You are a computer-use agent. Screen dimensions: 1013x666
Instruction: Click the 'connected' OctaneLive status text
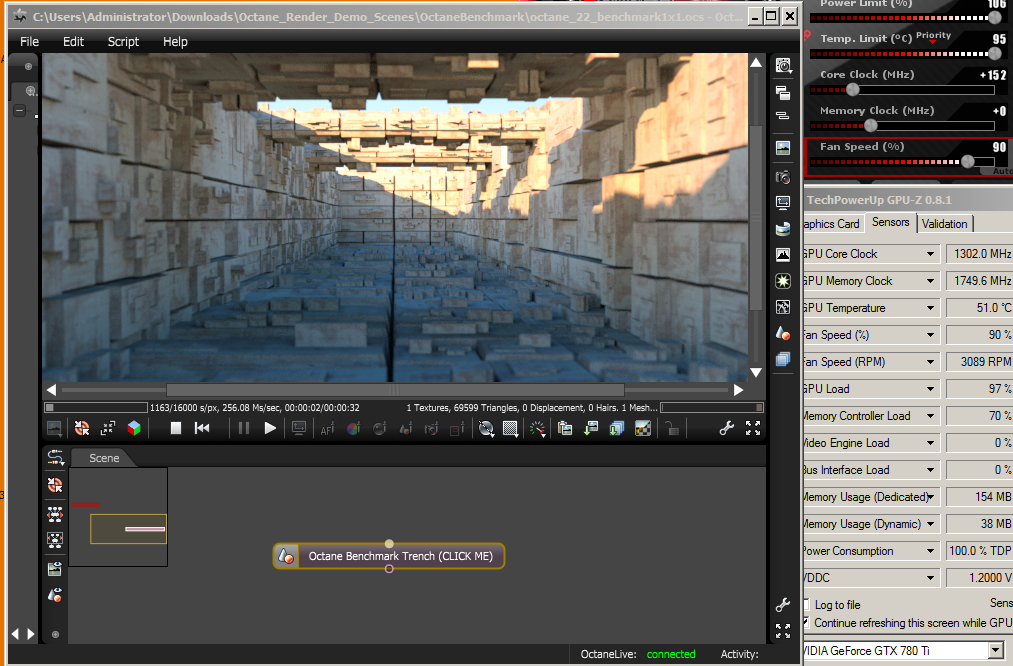click(x=671, y=654)
